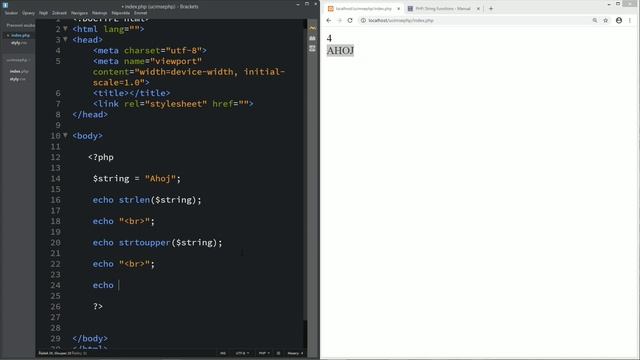Open index.php in project file tree
Screen dimensions: 640x360
(19, 71)
